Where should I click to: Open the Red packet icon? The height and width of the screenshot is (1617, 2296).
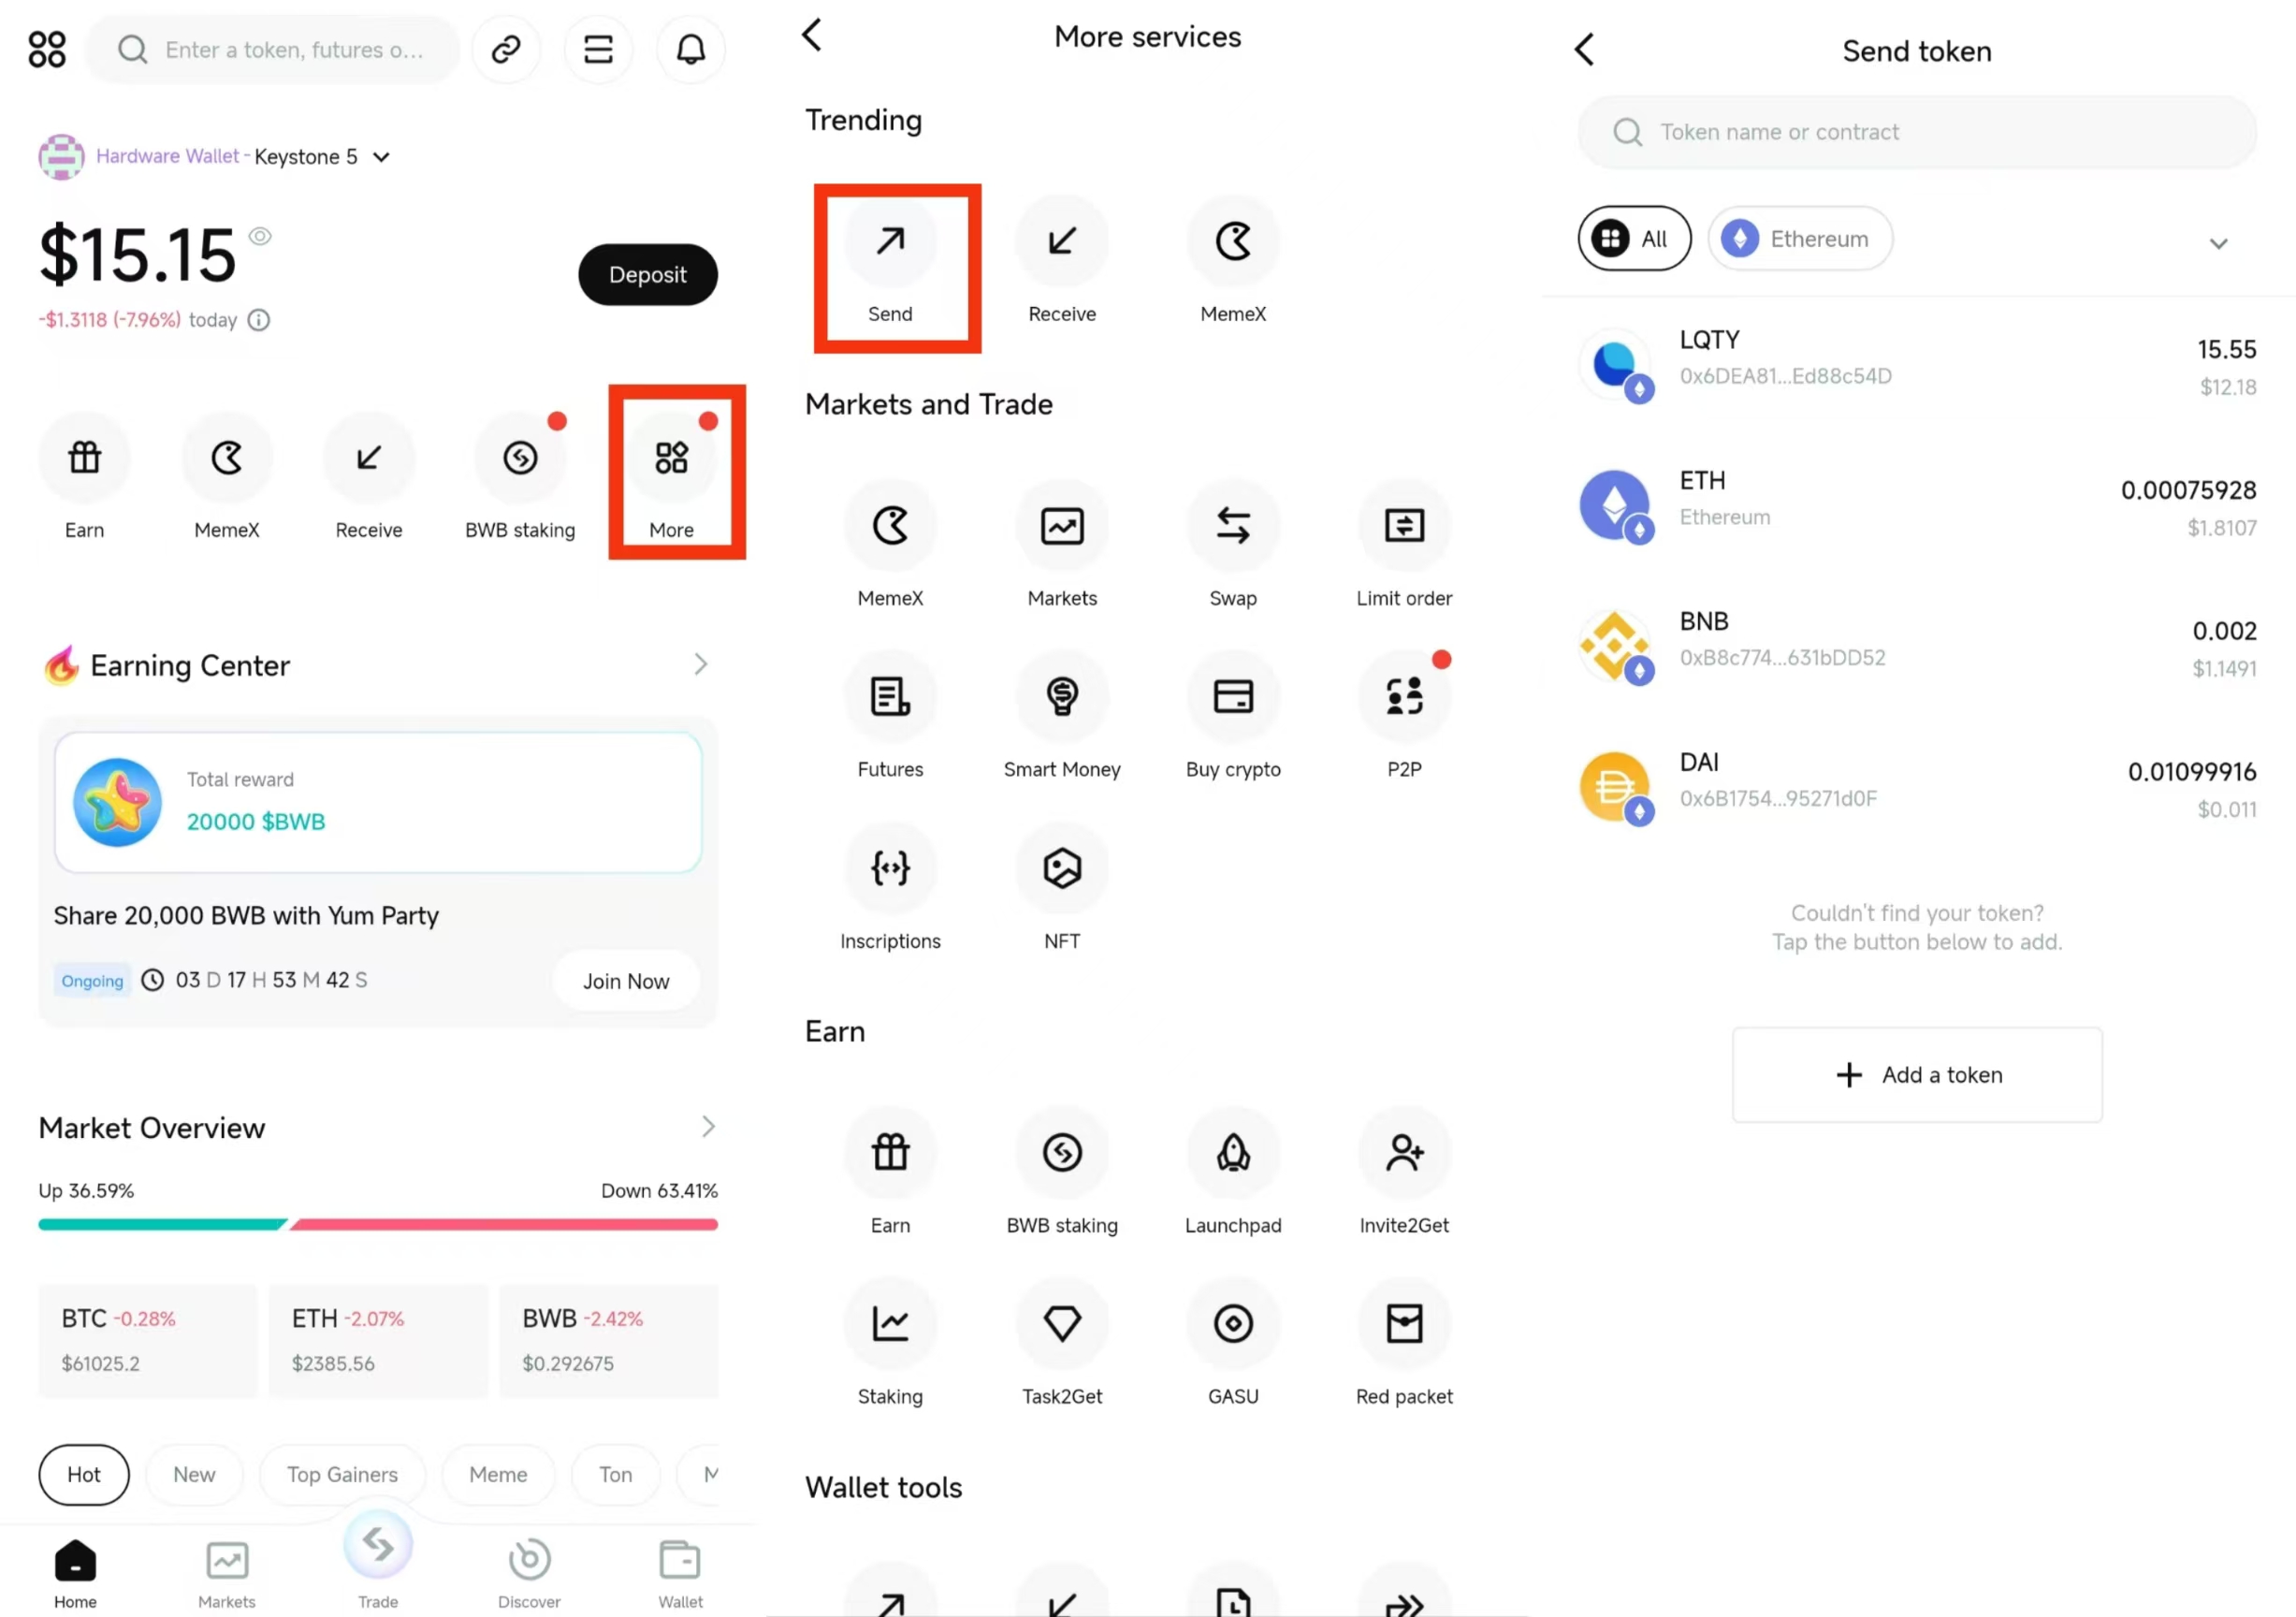[x=1403, y=1324]
